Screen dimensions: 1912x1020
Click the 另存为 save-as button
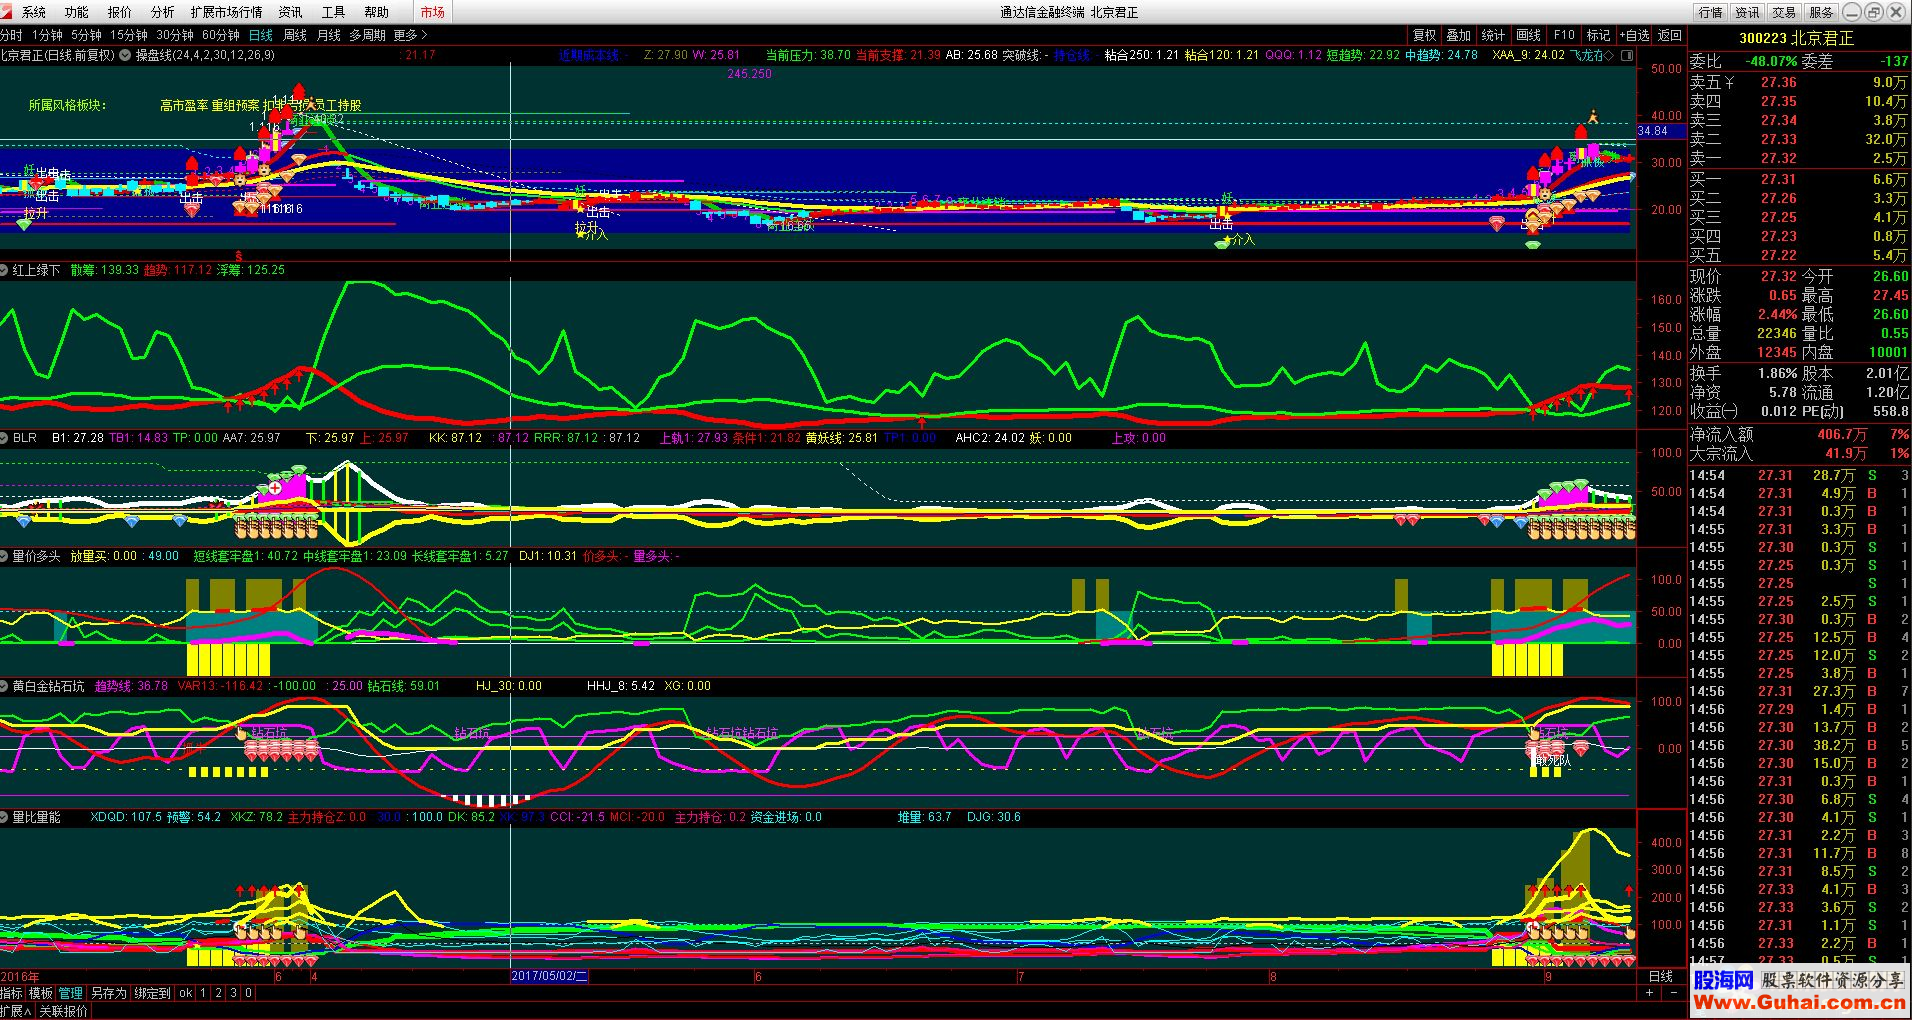[x=109, y=993]
